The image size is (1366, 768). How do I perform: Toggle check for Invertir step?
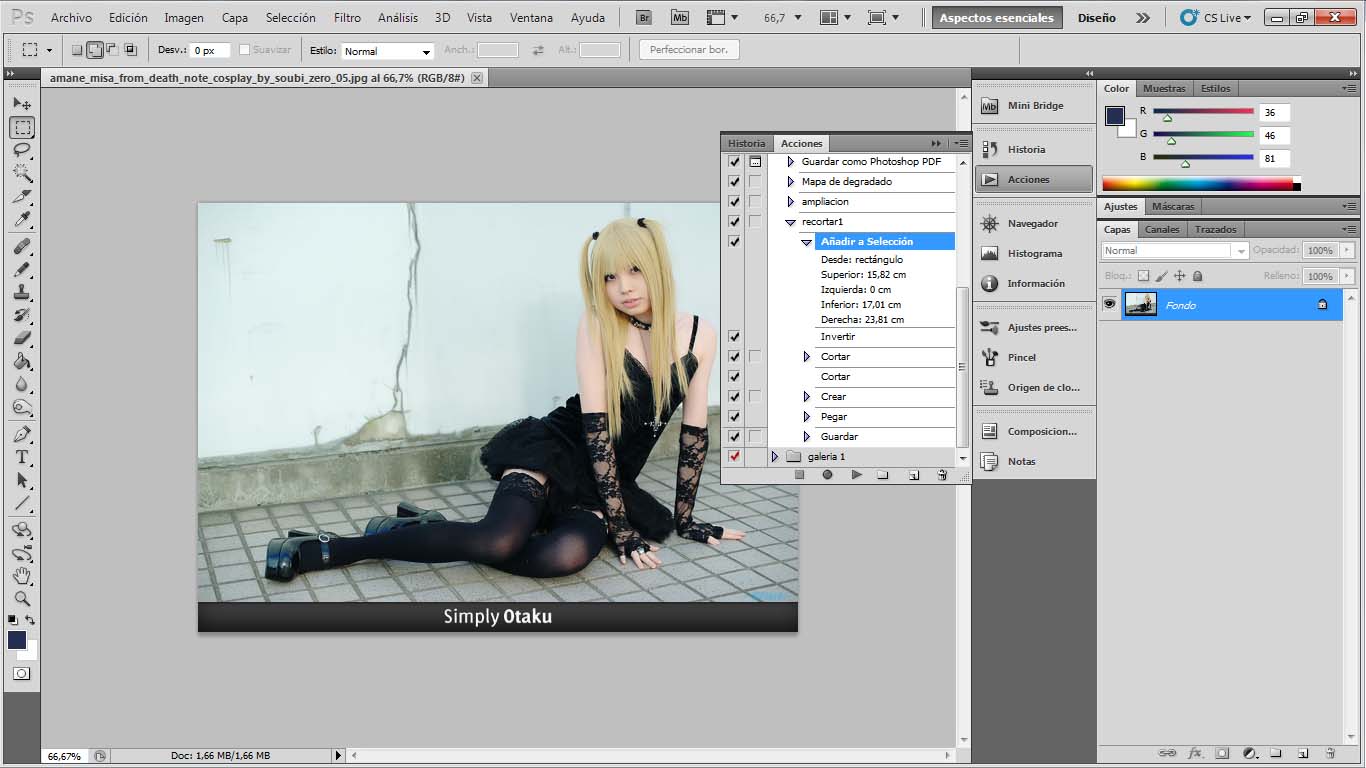[734, 337]
